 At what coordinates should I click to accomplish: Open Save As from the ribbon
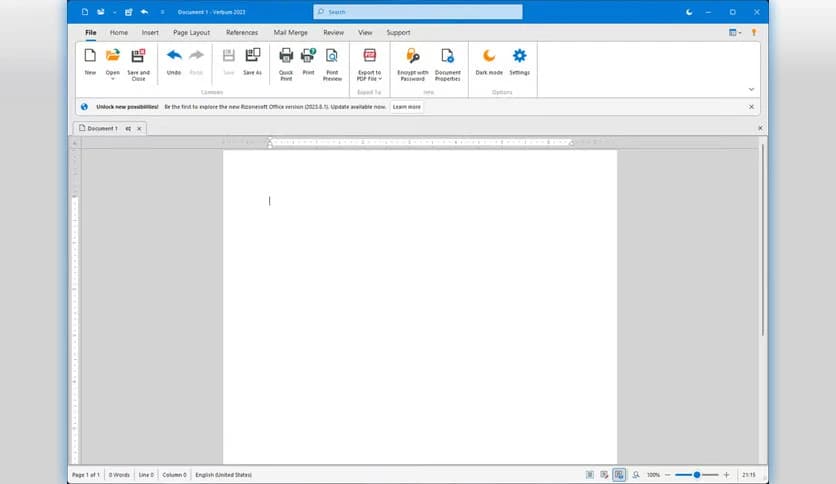point(252,61)
